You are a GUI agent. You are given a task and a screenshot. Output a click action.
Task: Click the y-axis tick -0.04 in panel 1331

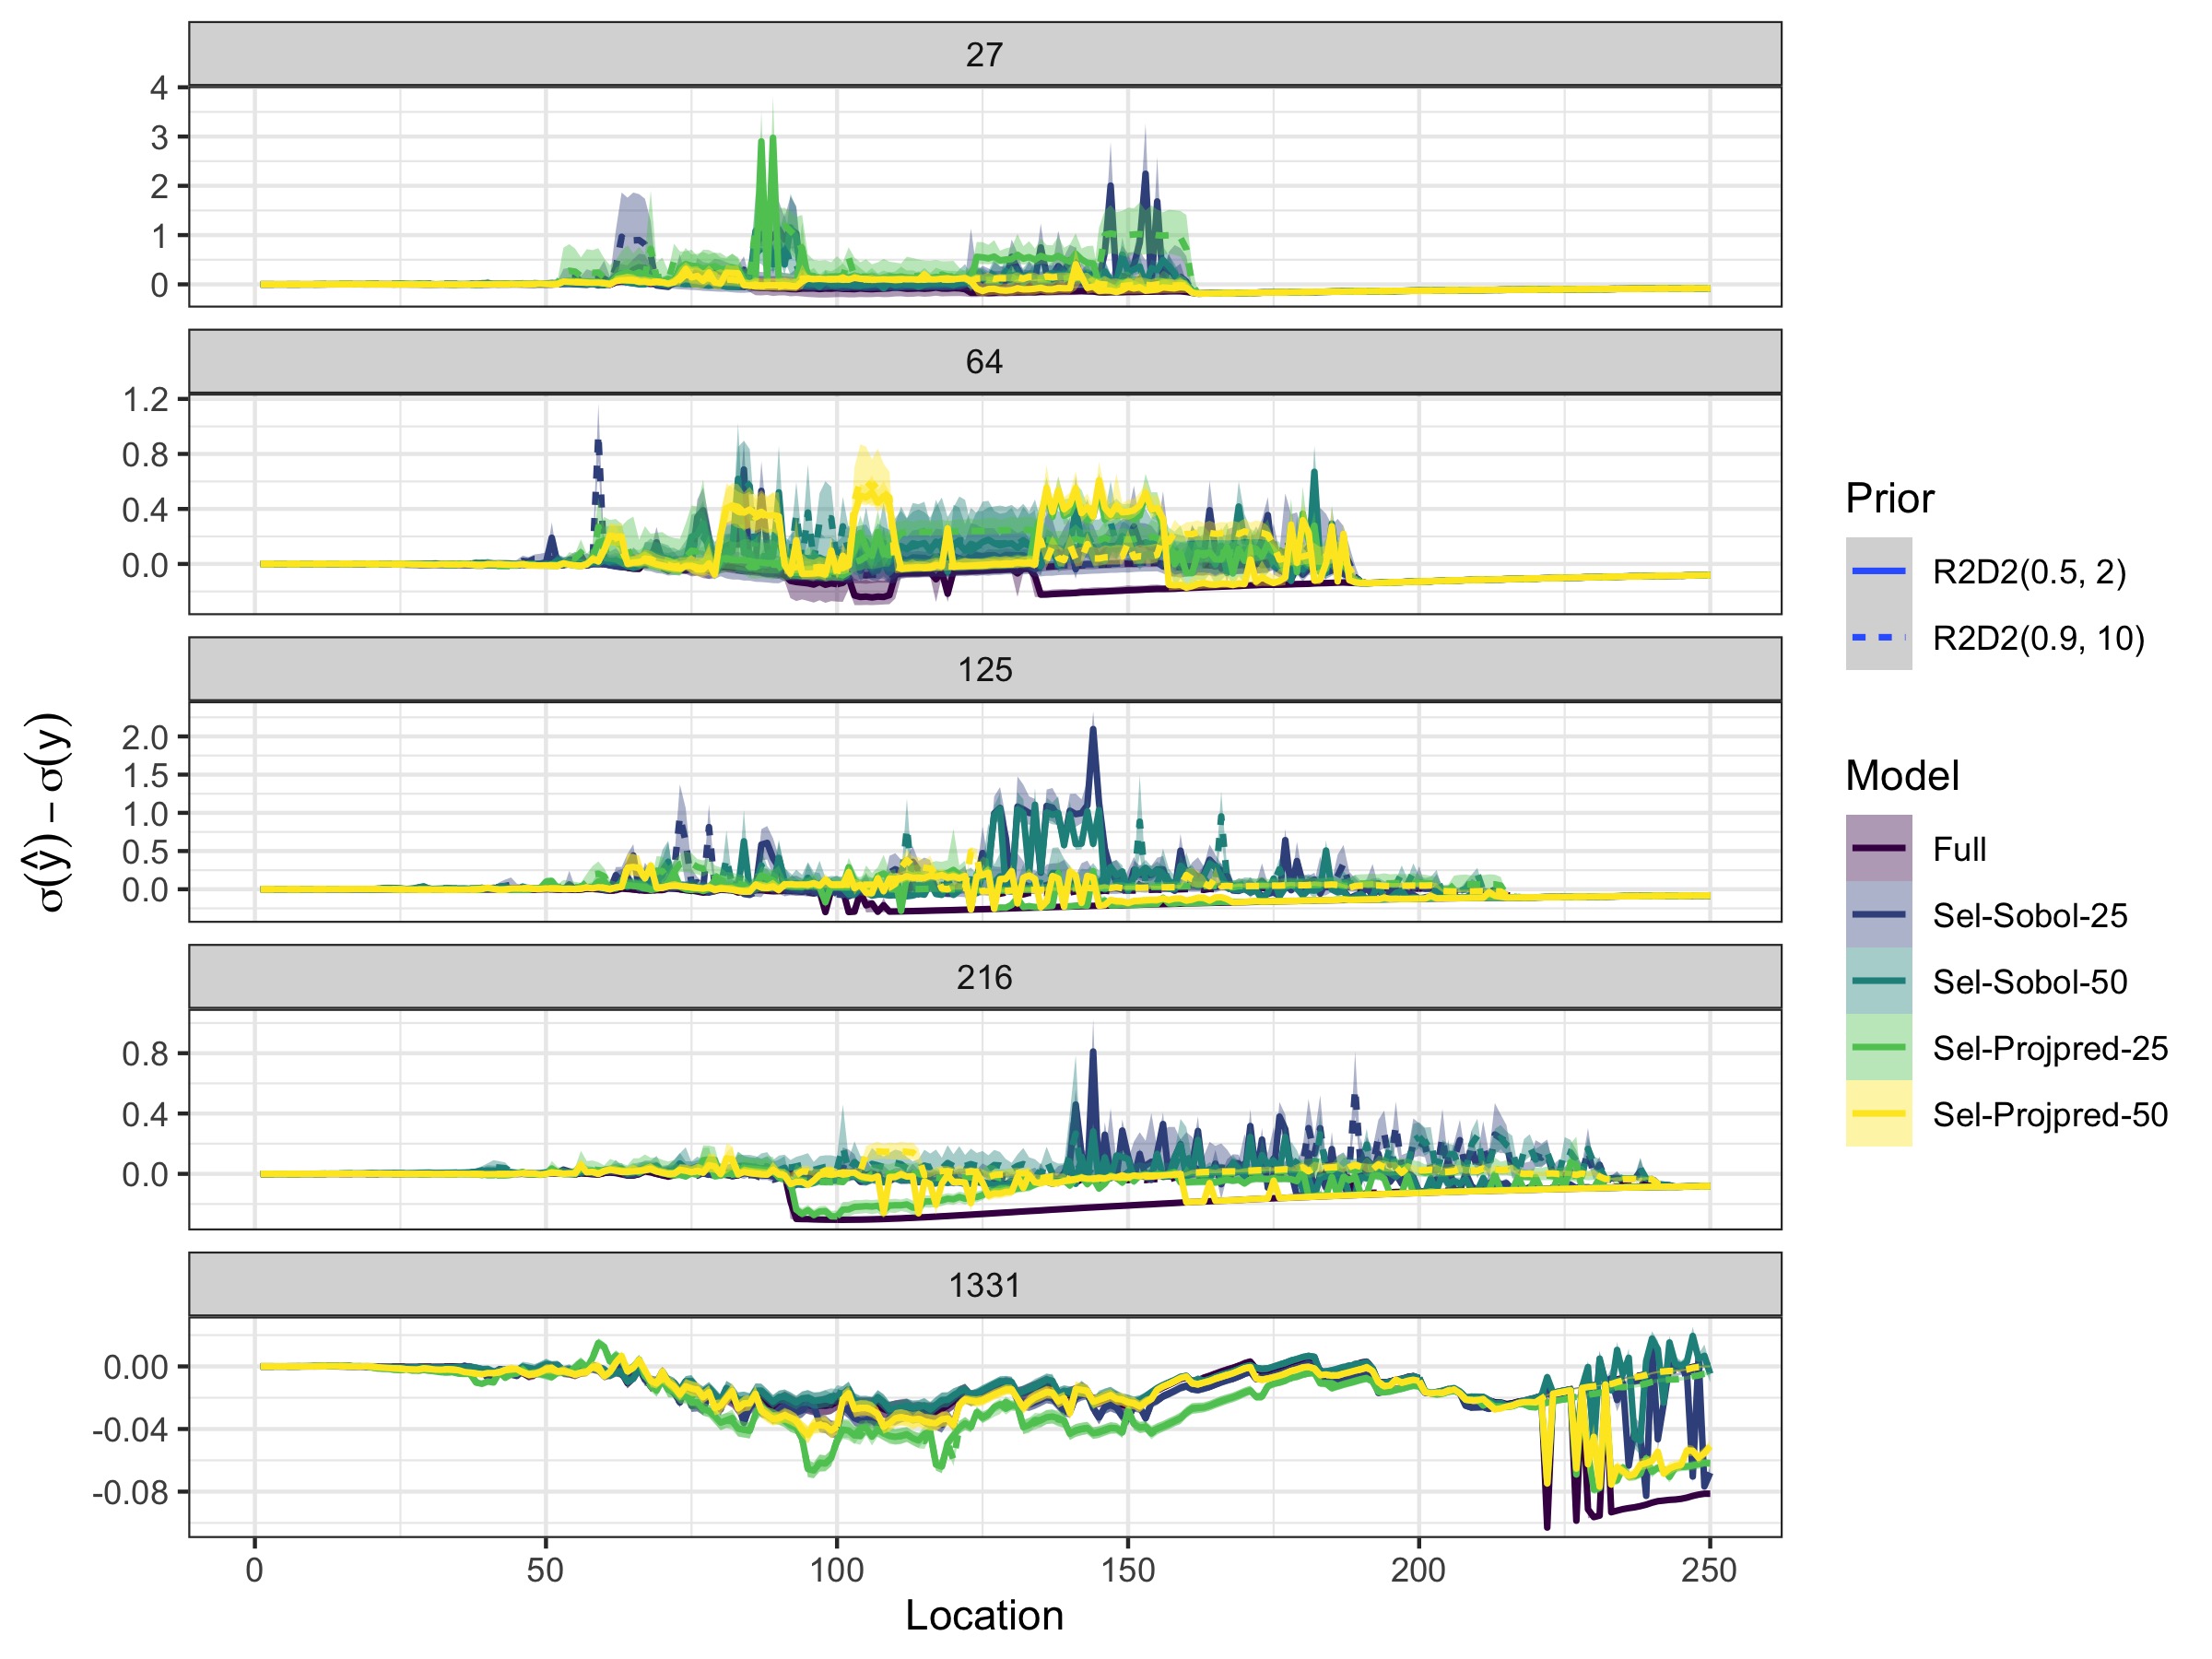click(x=131, y=1429)
